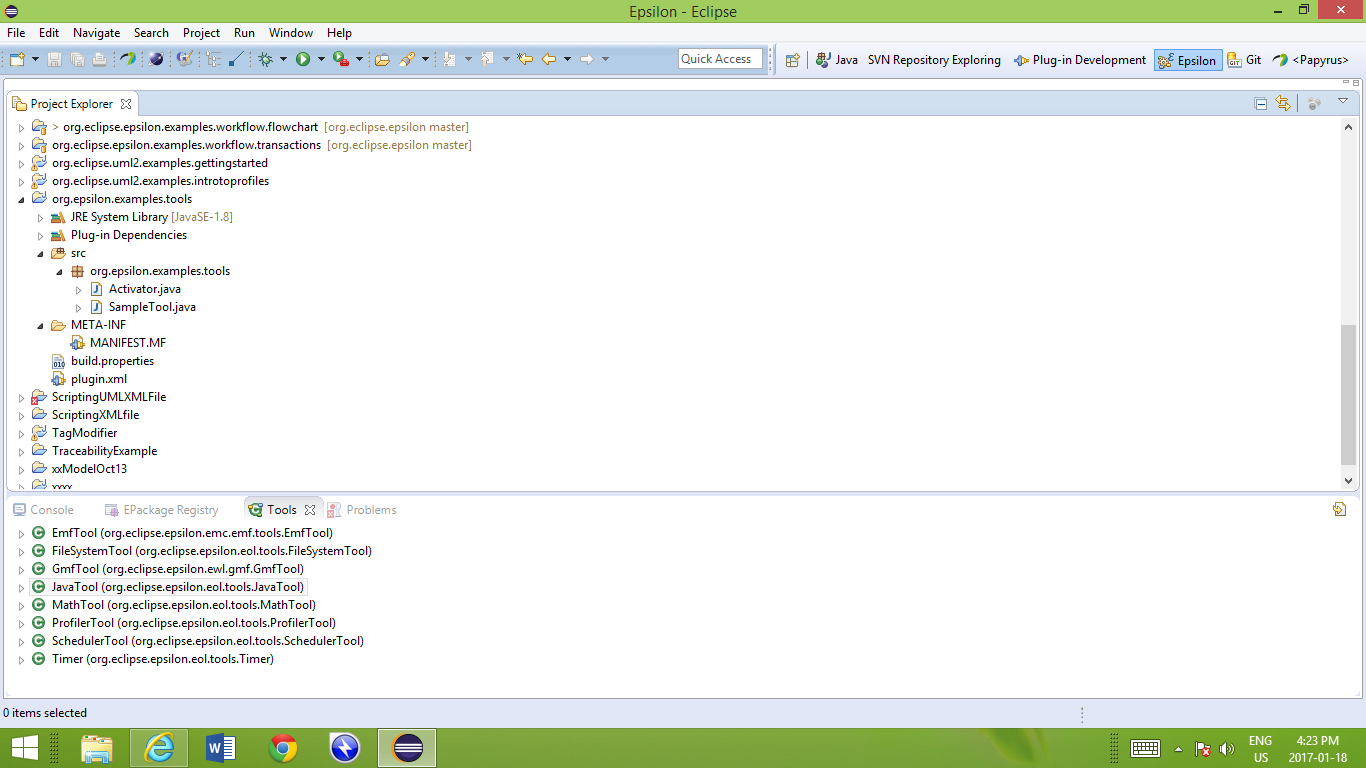Click the Save toolbar icon

(55, 60)
